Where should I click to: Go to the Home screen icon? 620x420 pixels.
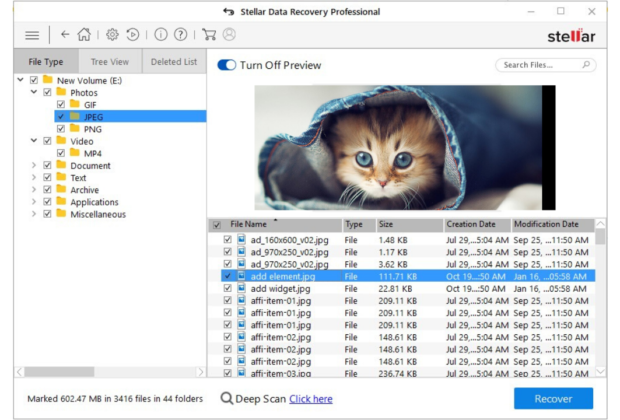click(x=84, y=34)
